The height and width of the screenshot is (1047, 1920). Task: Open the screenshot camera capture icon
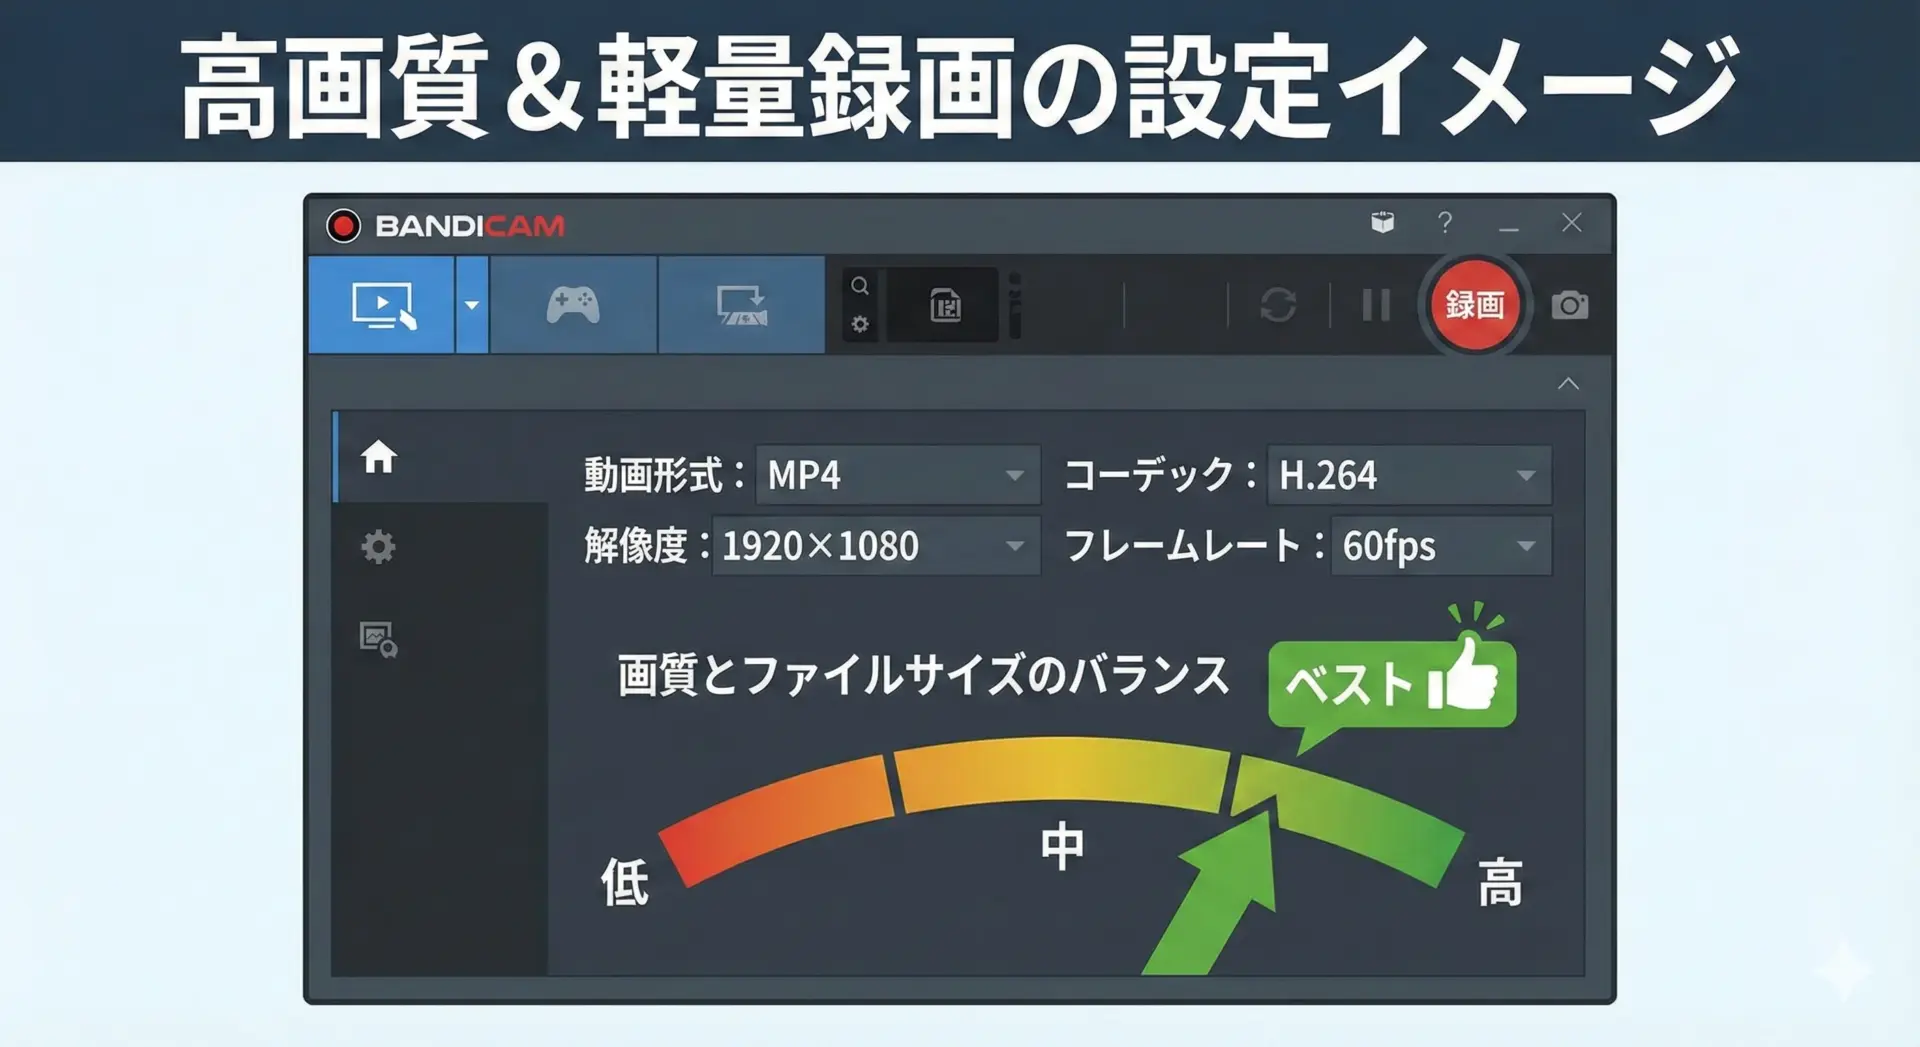[x=1569, y=305]
